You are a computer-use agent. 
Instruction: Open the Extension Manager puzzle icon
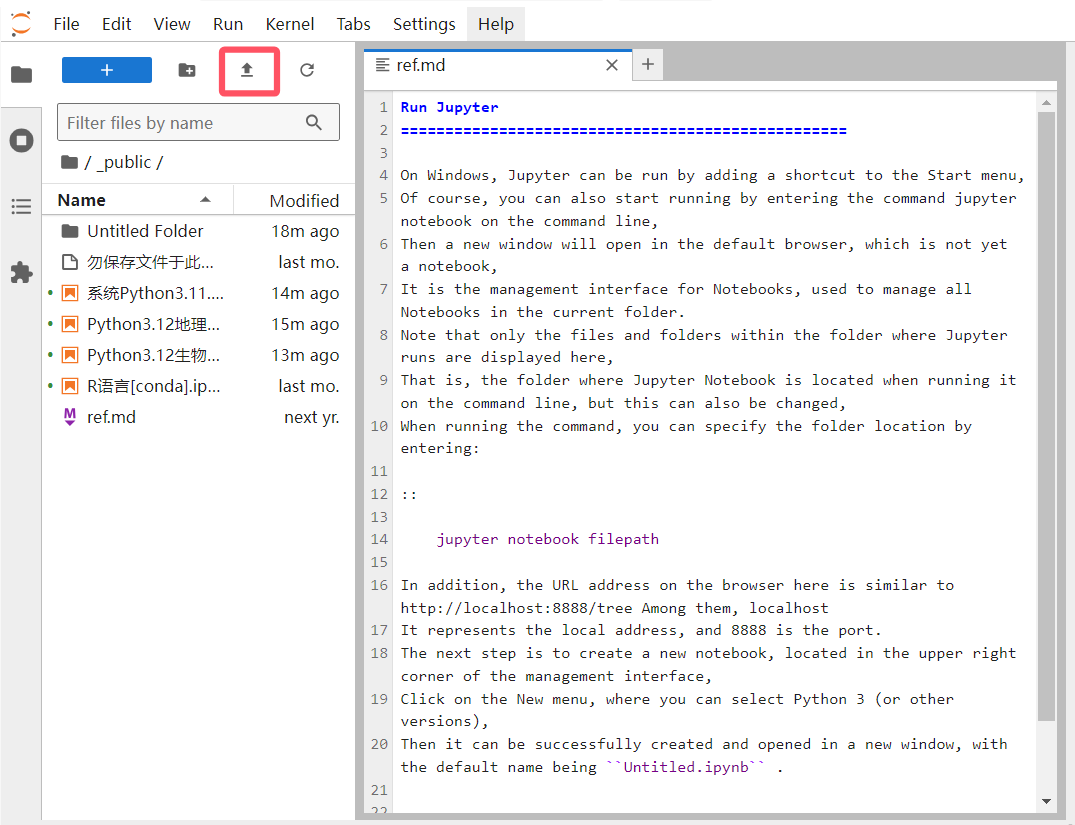tap(21, 272)
